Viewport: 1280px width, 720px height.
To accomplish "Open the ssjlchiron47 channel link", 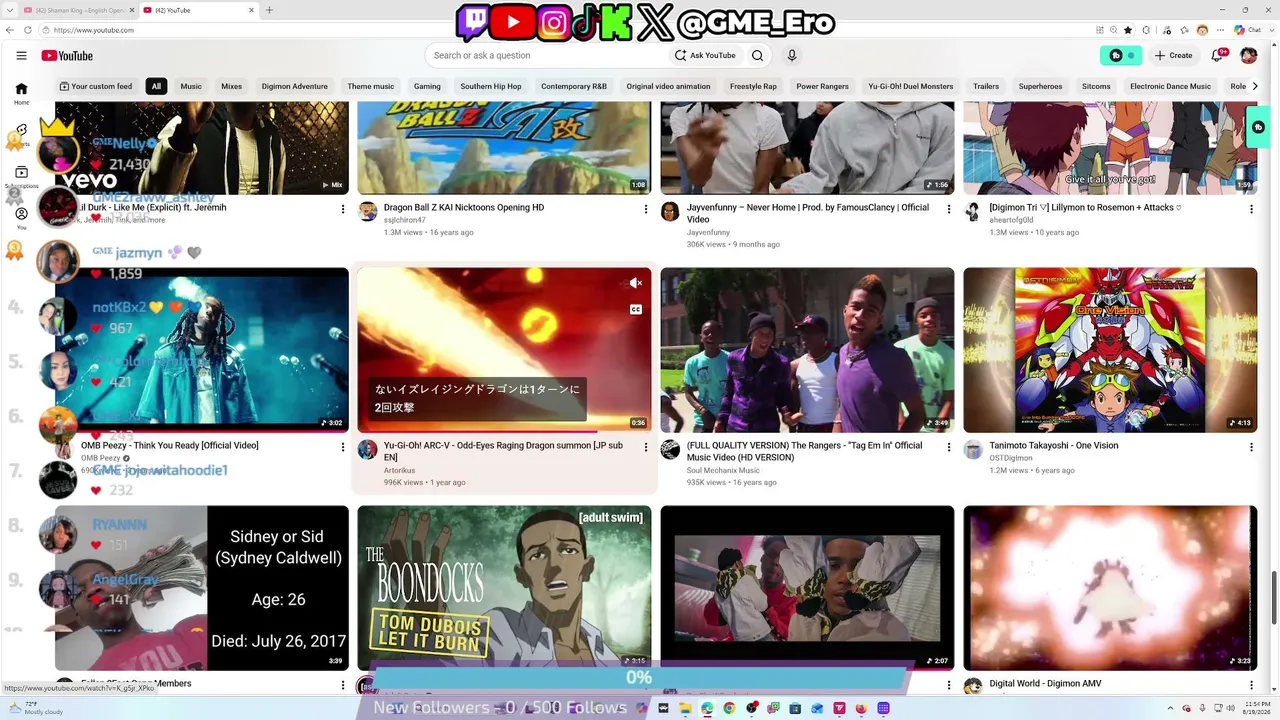I will click(x=405, y=220).
